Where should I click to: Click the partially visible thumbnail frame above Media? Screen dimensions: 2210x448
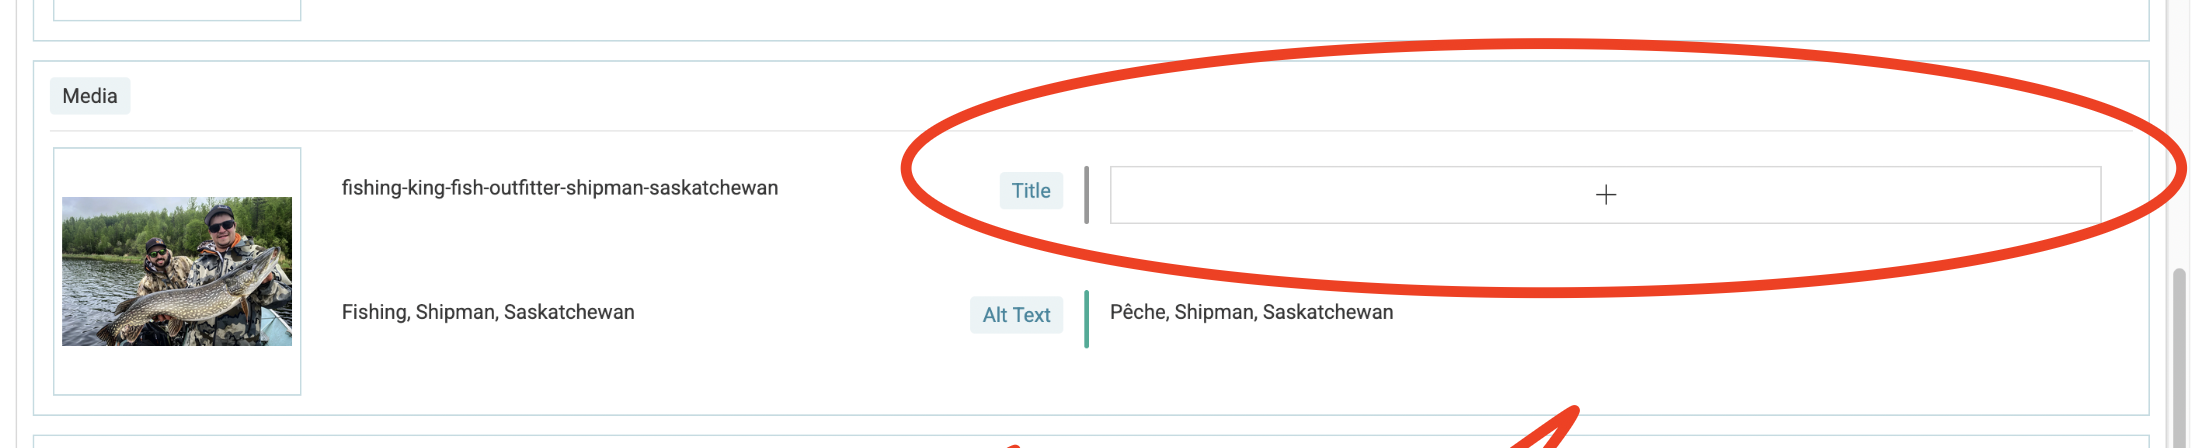(177, 10)
